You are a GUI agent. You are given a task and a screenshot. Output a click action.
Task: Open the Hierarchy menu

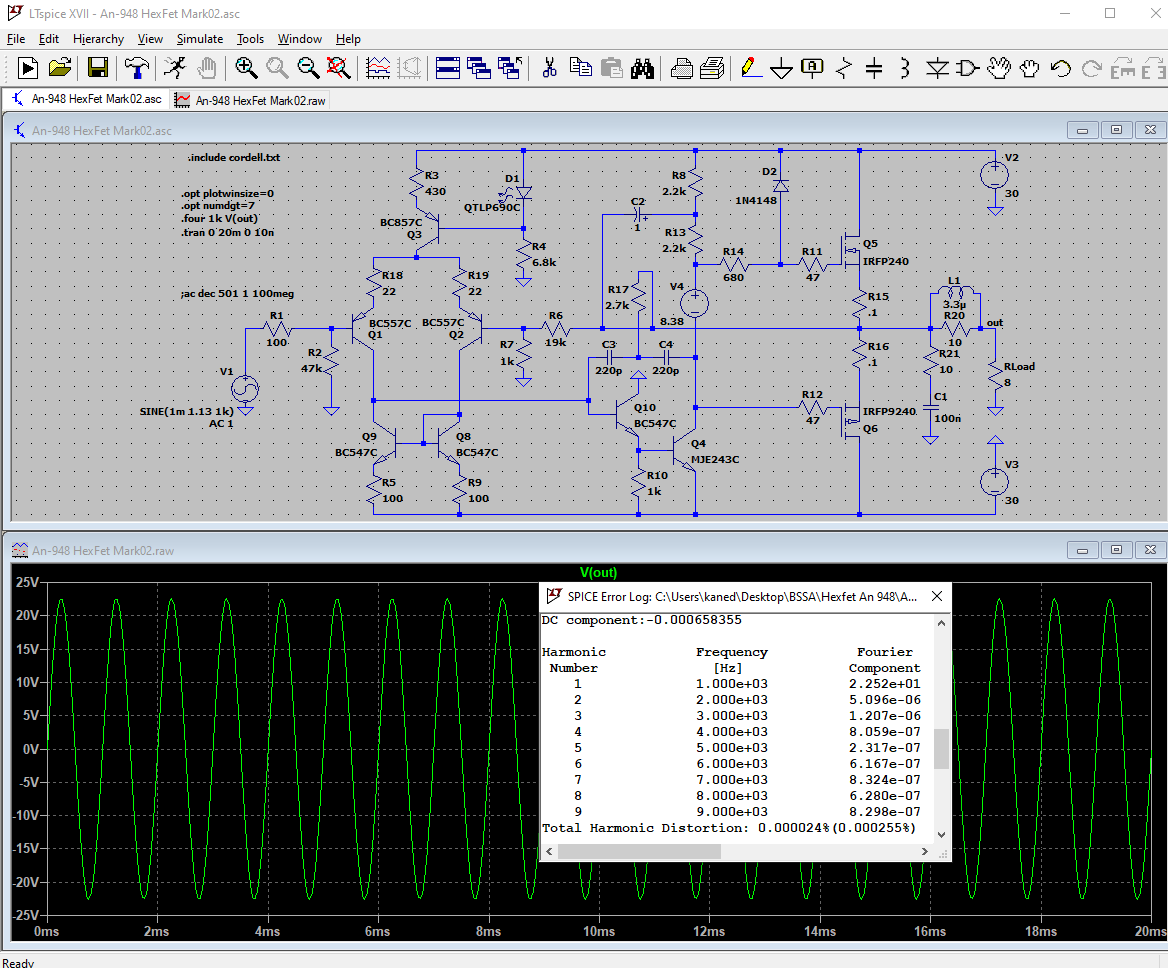point(98,39)
